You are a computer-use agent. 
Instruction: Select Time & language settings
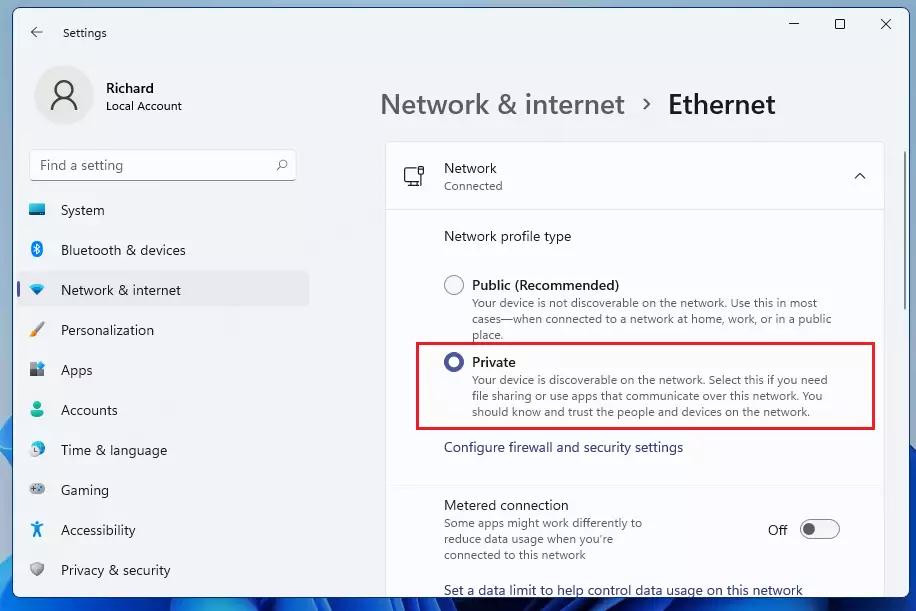[113, 450]
